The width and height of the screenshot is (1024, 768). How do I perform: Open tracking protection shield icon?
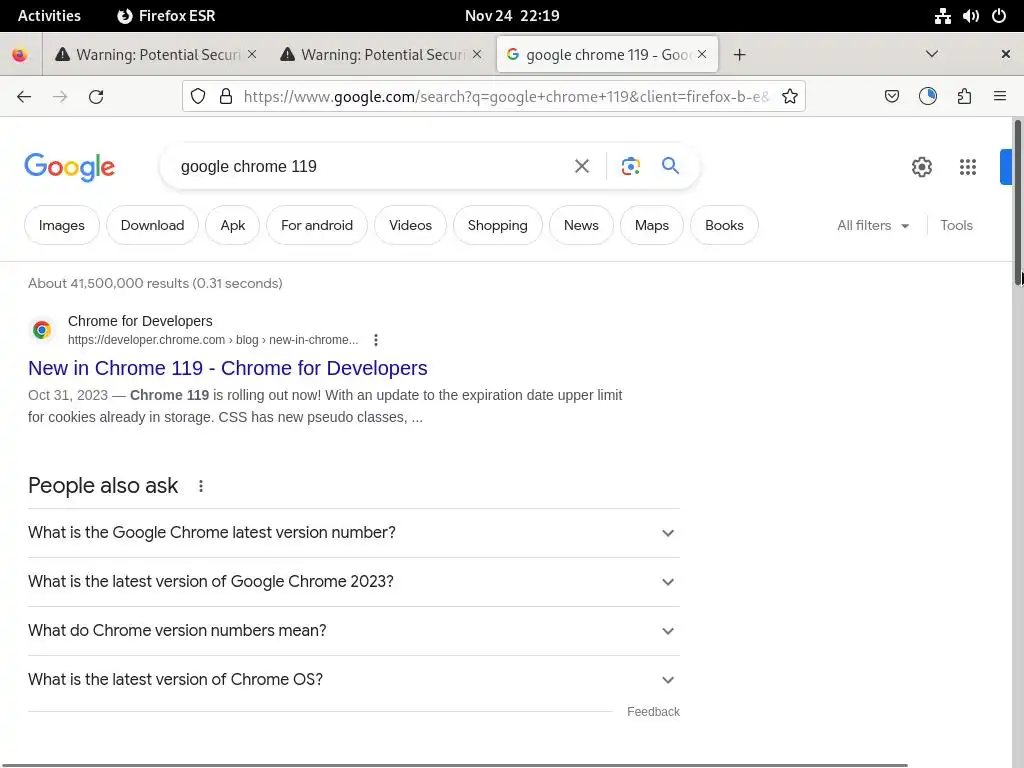pos(198,97)
